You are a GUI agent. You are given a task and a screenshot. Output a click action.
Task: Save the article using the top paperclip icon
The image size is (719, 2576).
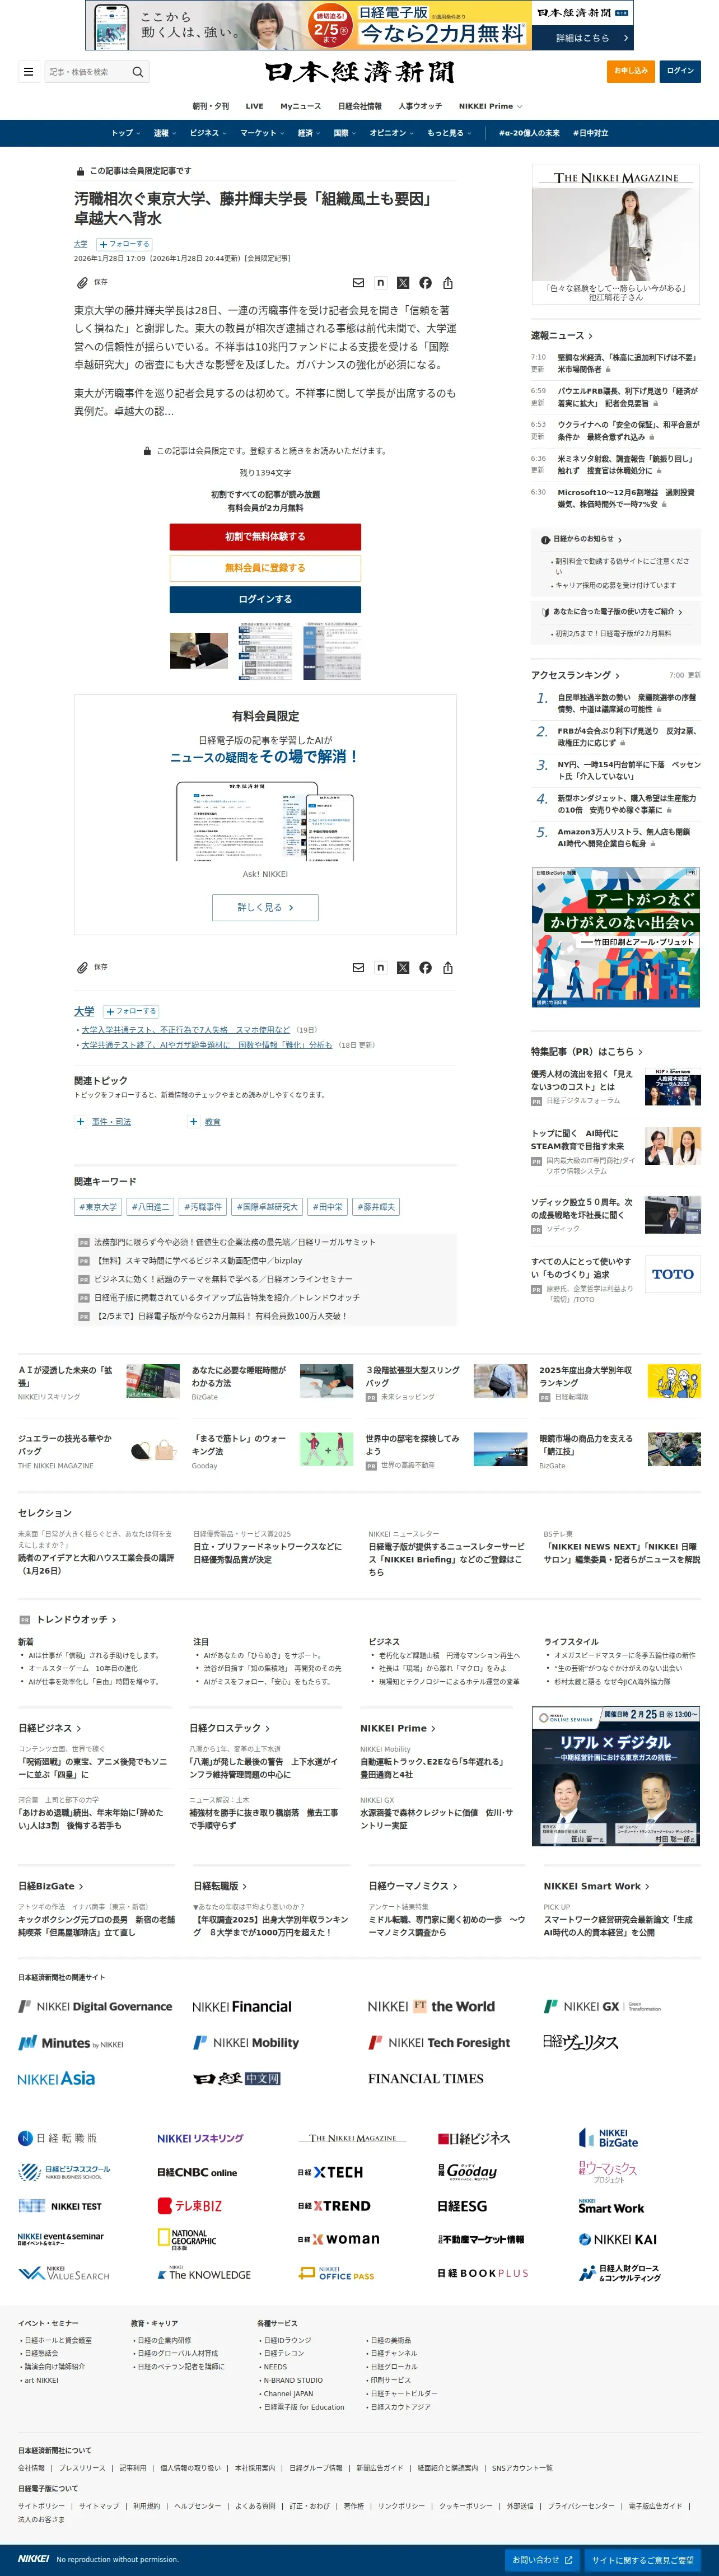tap(82, 283)
